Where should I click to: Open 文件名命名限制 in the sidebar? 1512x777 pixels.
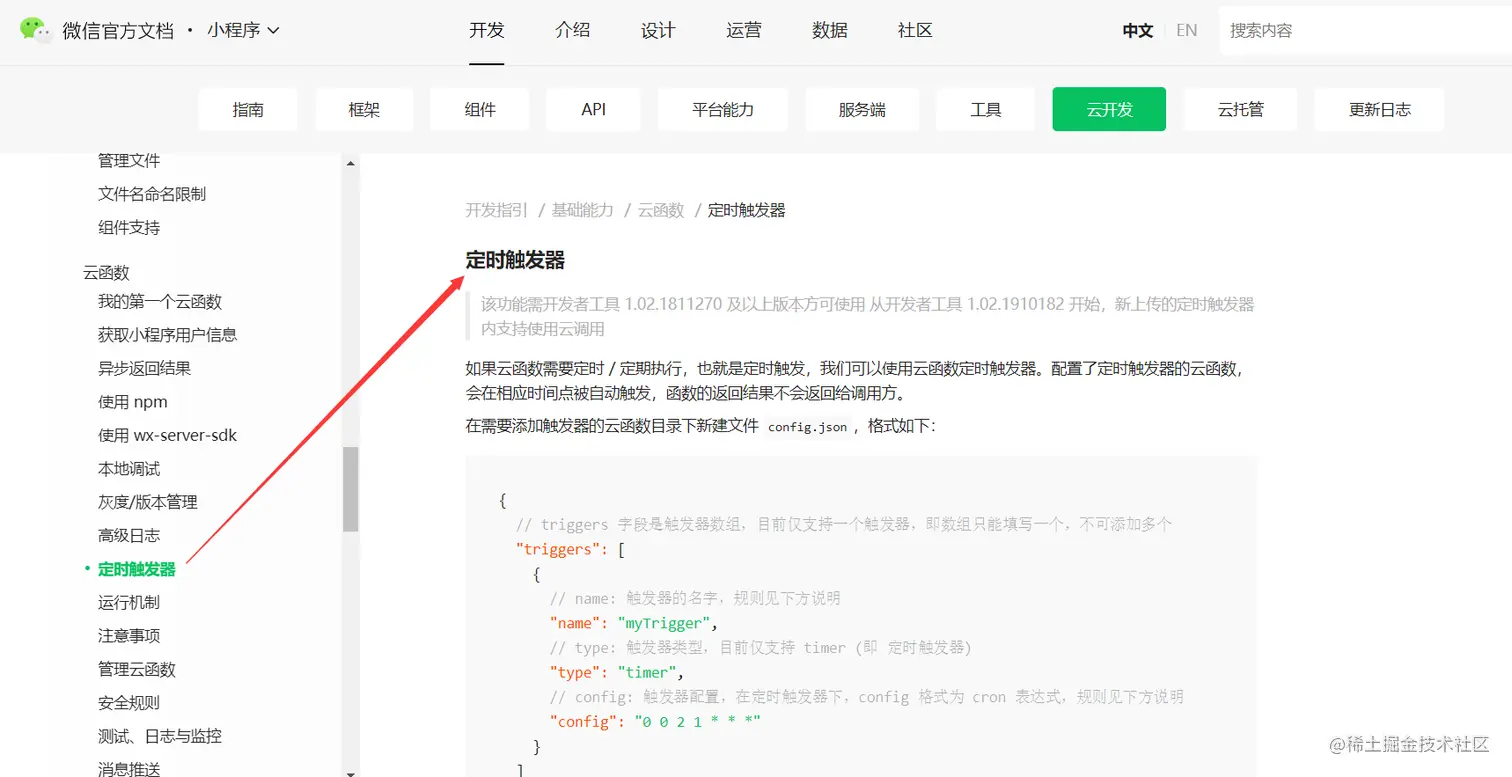[x=152, y=194]
